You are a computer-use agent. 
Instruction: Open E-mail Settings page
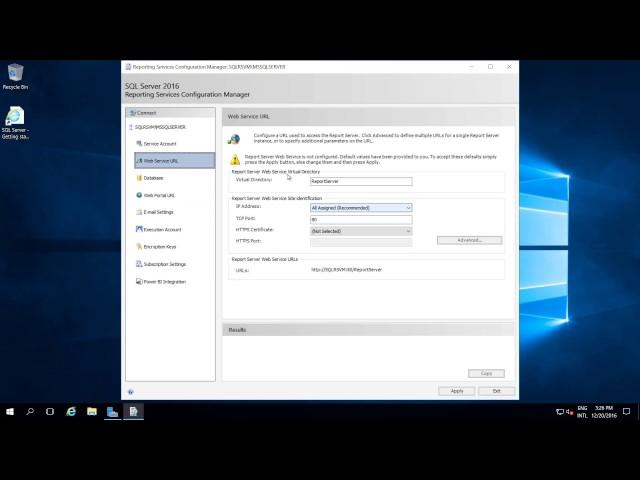click(x=158, y=212)
